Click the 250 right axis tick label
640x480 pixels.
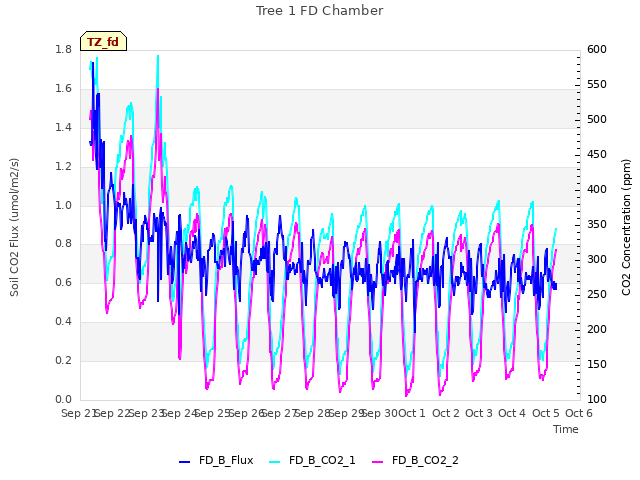click(597, 295)
